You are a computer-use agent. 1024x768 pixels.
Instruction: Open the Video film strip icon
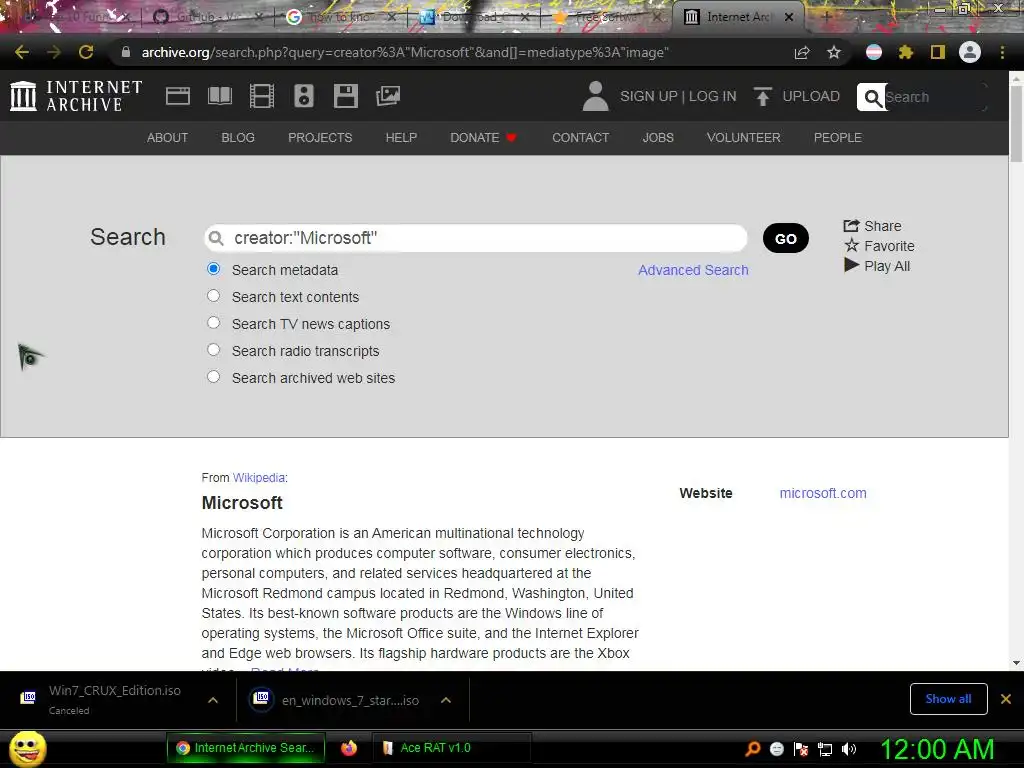coord(261,96)
